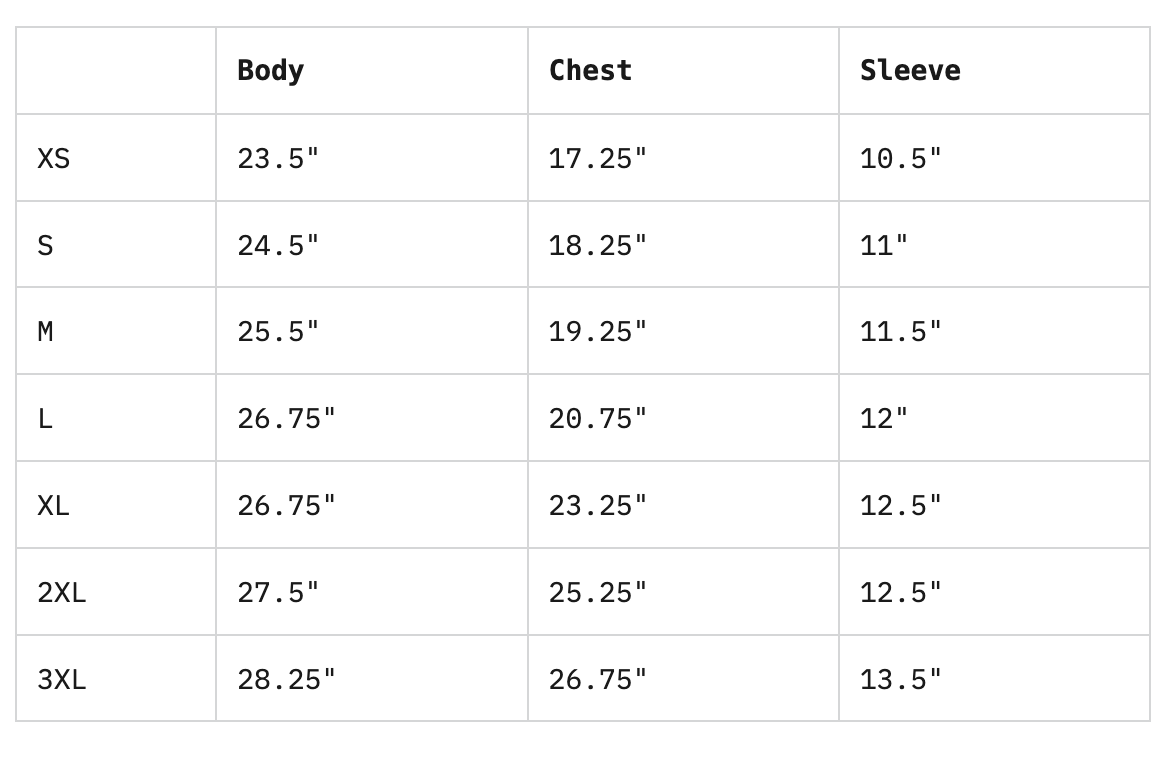Select the M size row label

coord(46,332)
